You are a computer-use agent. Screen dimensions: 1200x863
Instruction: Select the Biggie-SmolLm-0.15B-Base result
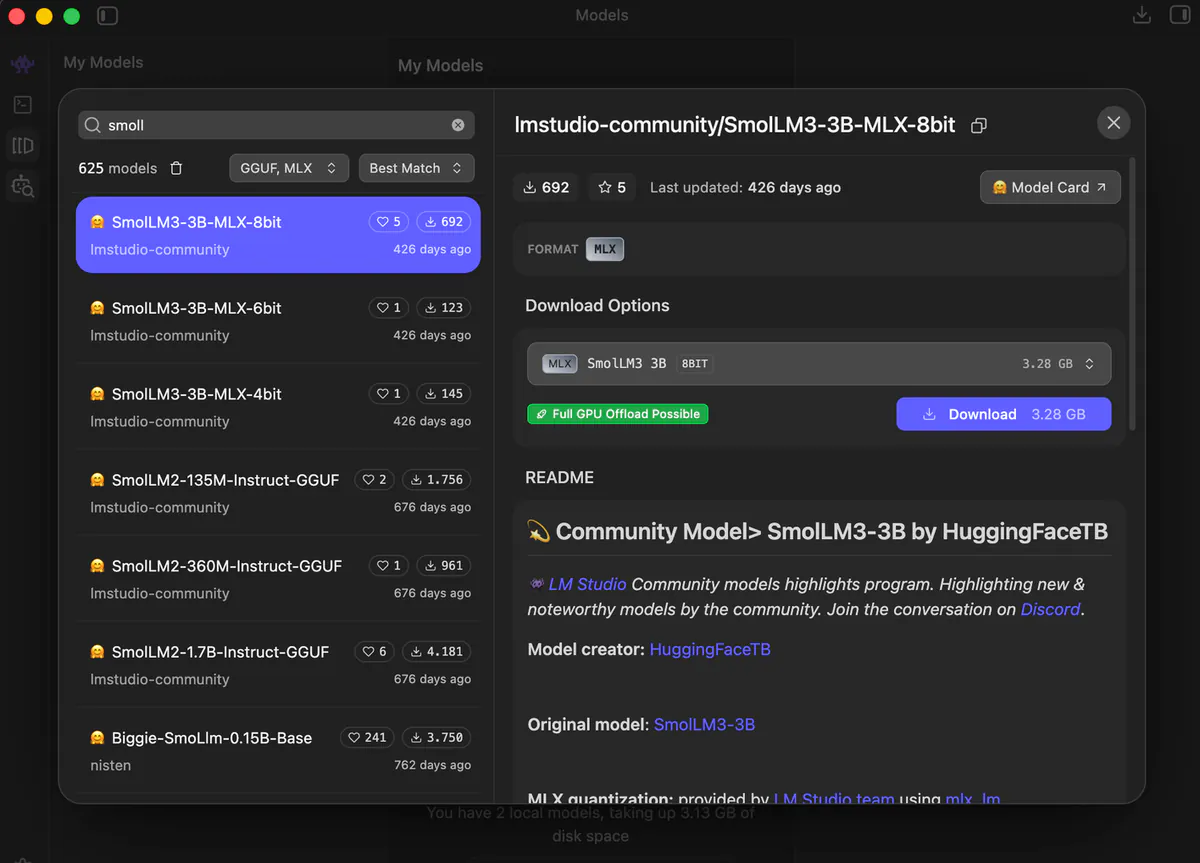click(x=278, y=751)
